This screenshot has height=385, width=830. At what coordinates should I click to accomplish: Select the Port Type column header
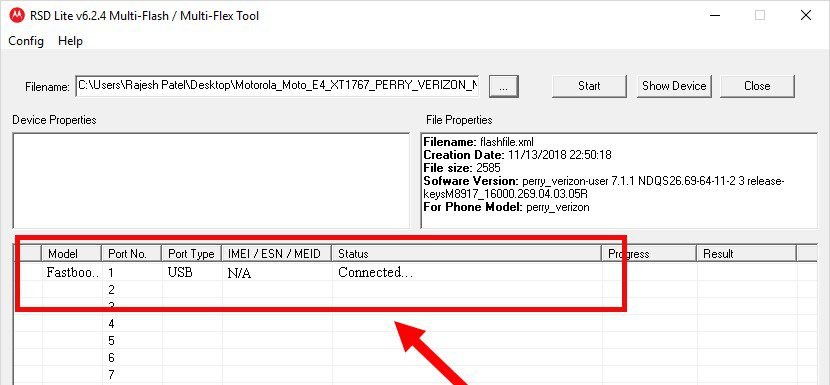coord(192,254)
